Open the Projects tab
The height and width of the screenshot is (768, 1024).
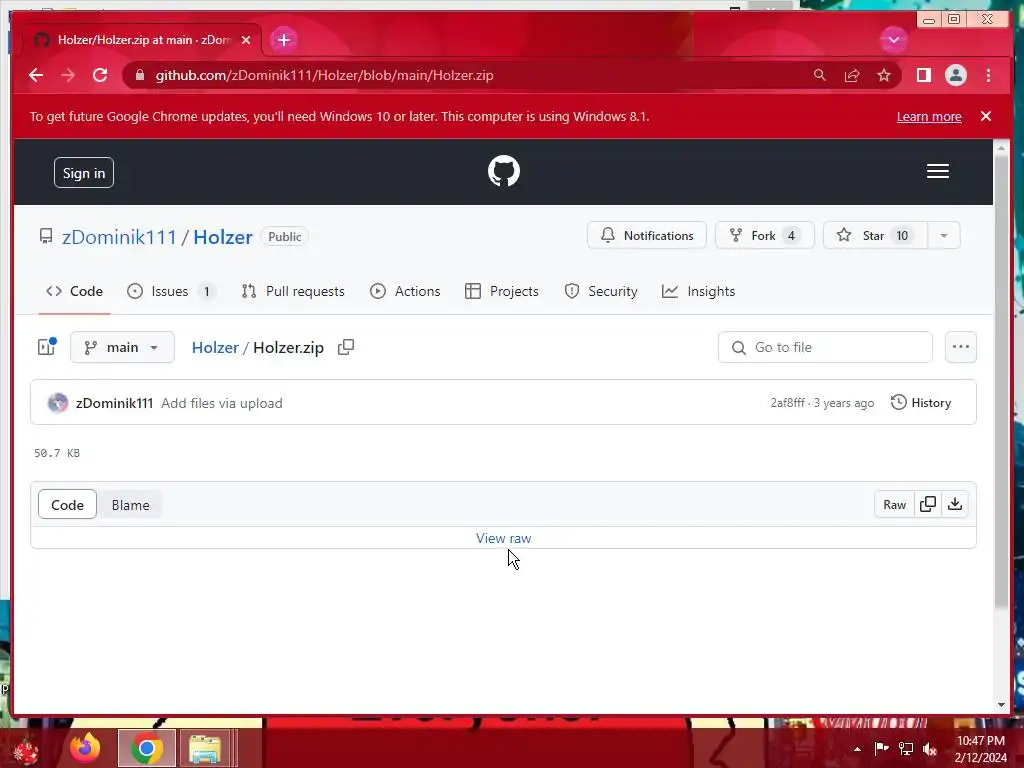[502, 291]
